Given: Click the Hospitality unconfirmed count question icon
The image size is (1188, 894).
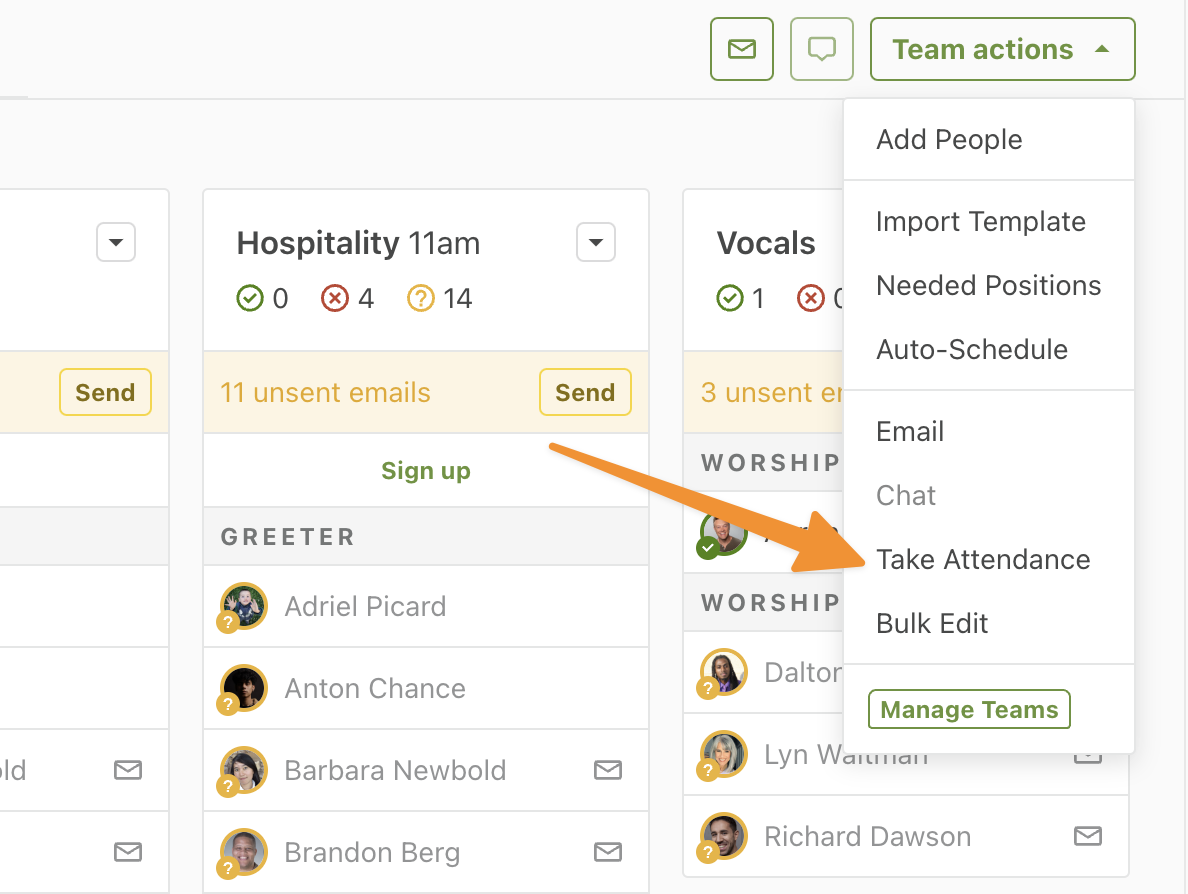Looking at the screenshot, I should tap(421, 299).
